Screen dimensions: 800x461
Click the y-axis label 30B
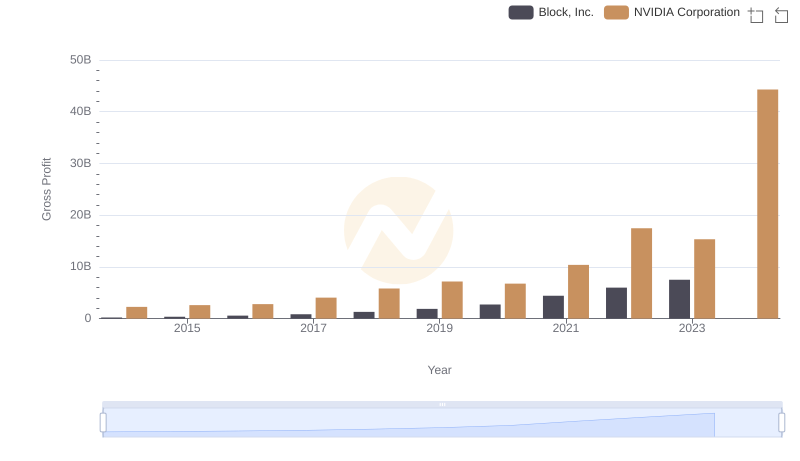coord(81,163)
